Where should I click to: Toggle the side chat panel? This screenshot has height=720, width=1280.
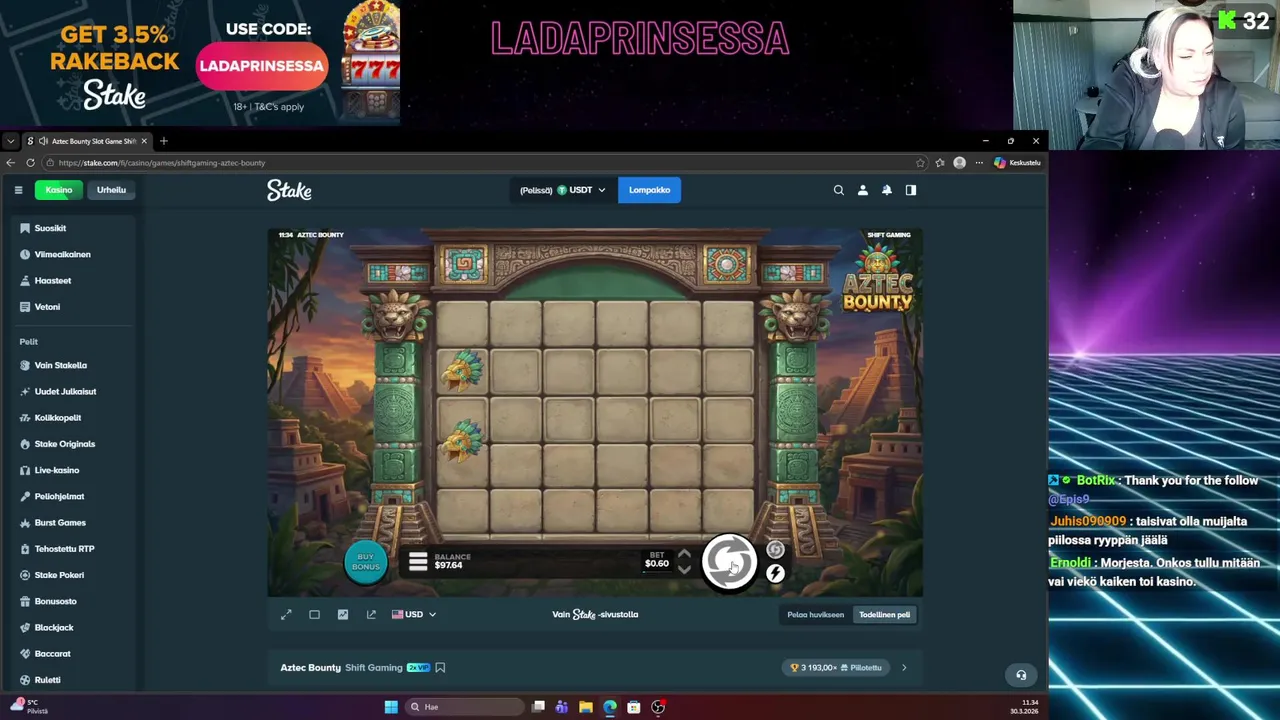coord(911,190)
